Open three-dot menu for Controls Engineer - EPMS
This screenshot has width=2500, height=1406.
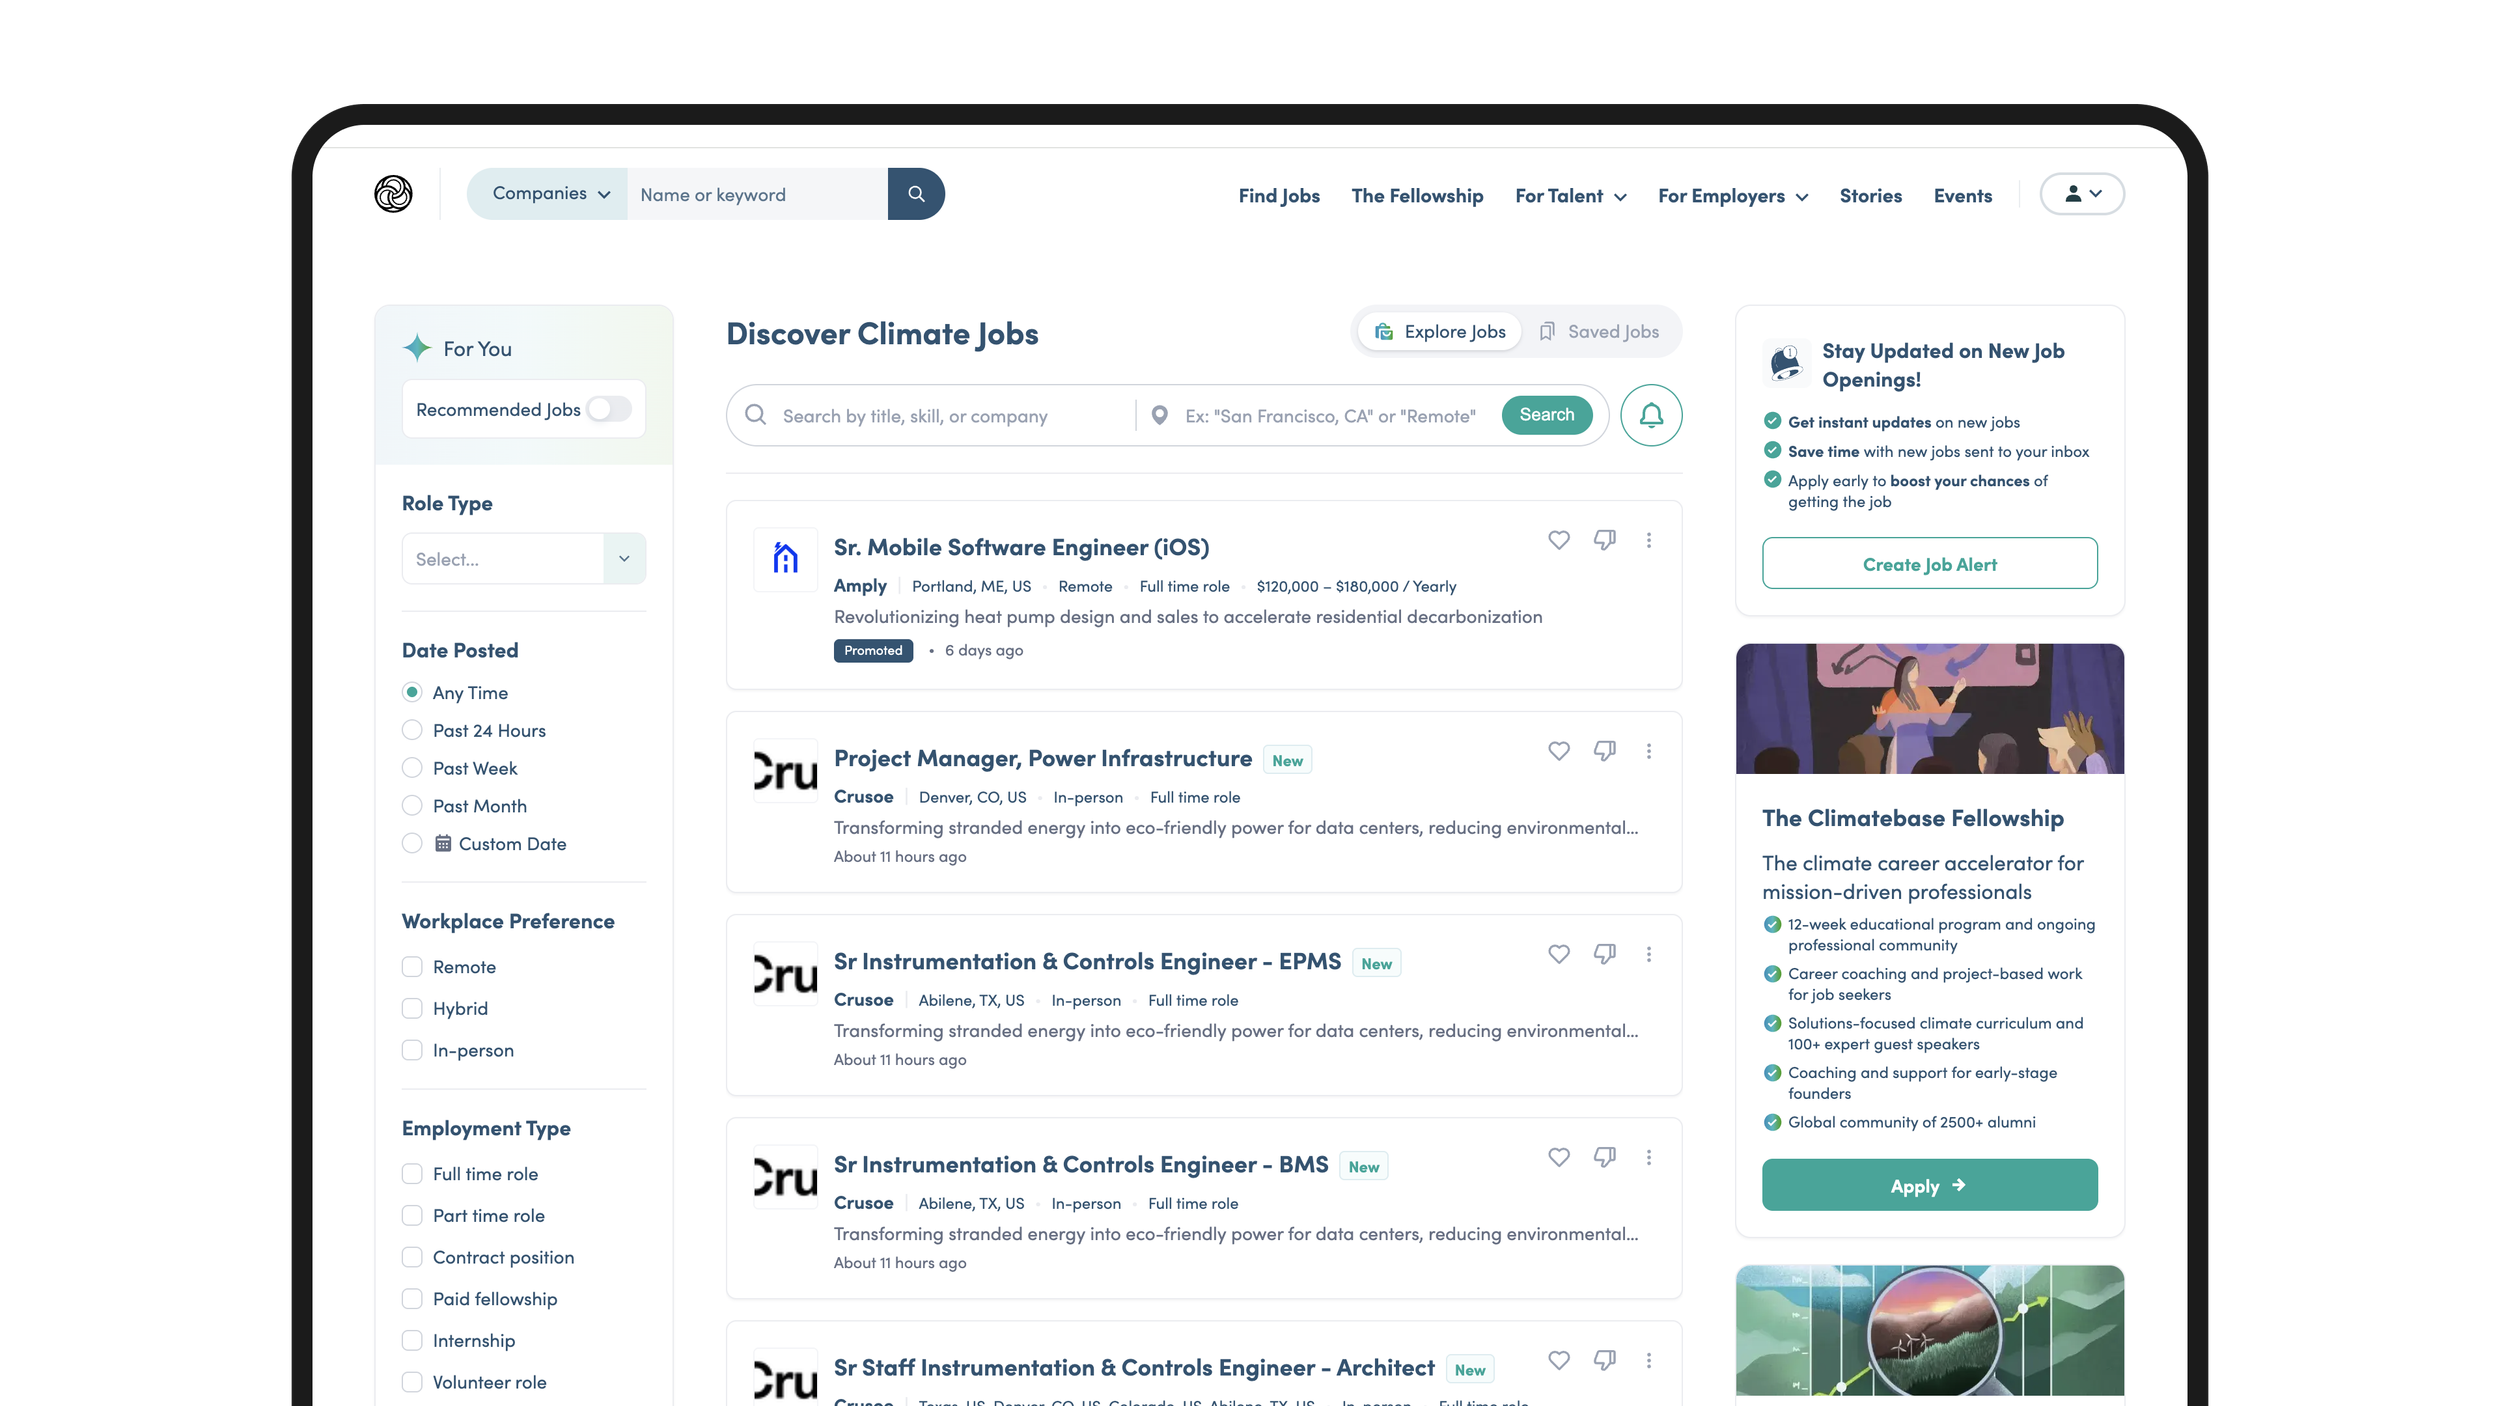tap(1649, 954)
